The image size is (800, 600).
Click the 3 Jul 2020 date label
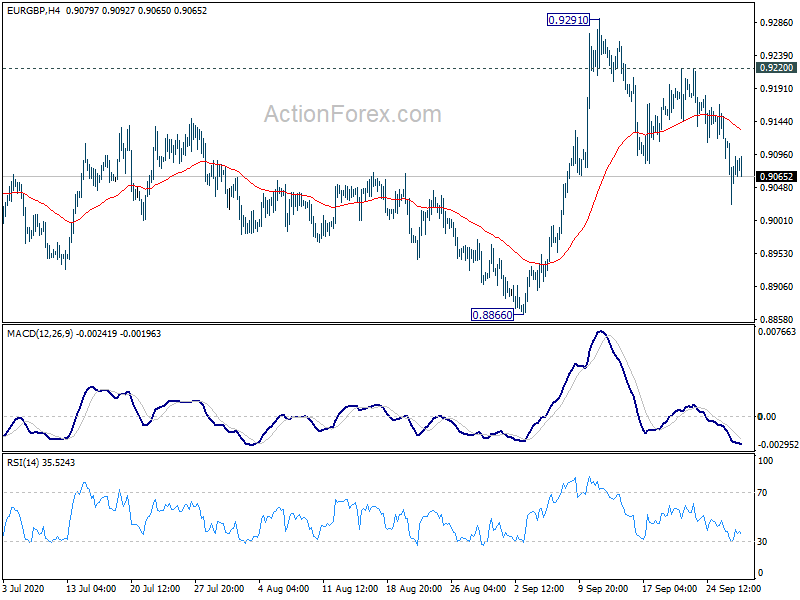pyautogui.click(x=23, y=589)
